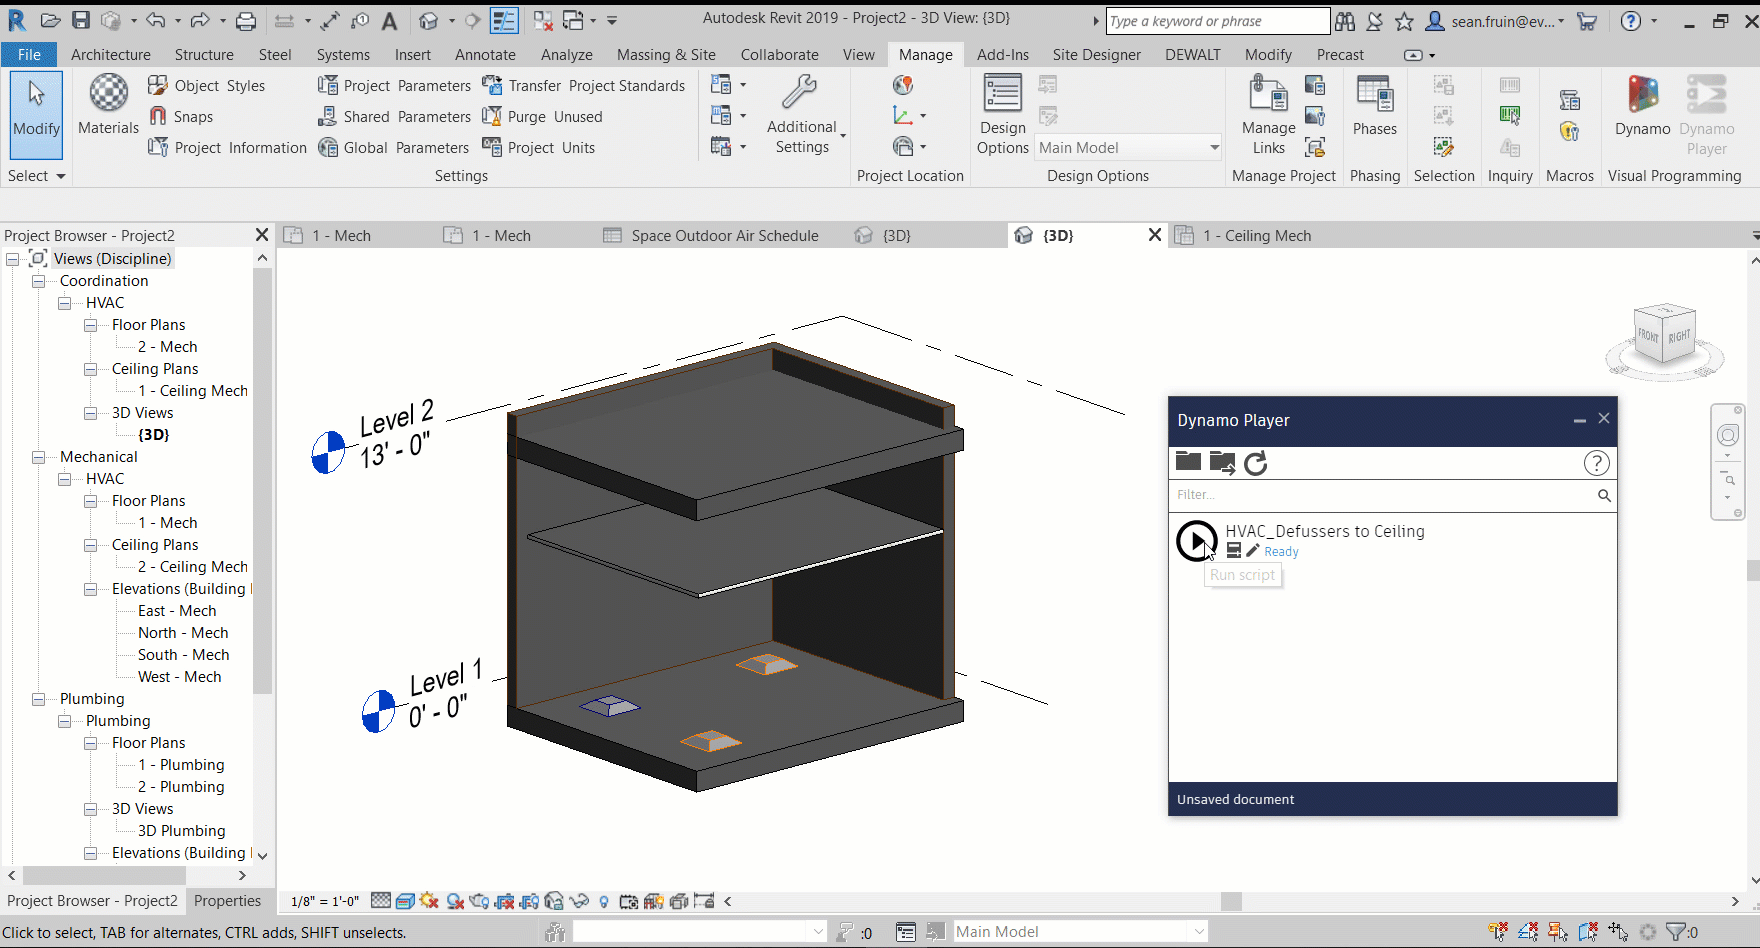Collapse Views (Discipline) tree node
The image size is (1760, 948).
(12, 258)
